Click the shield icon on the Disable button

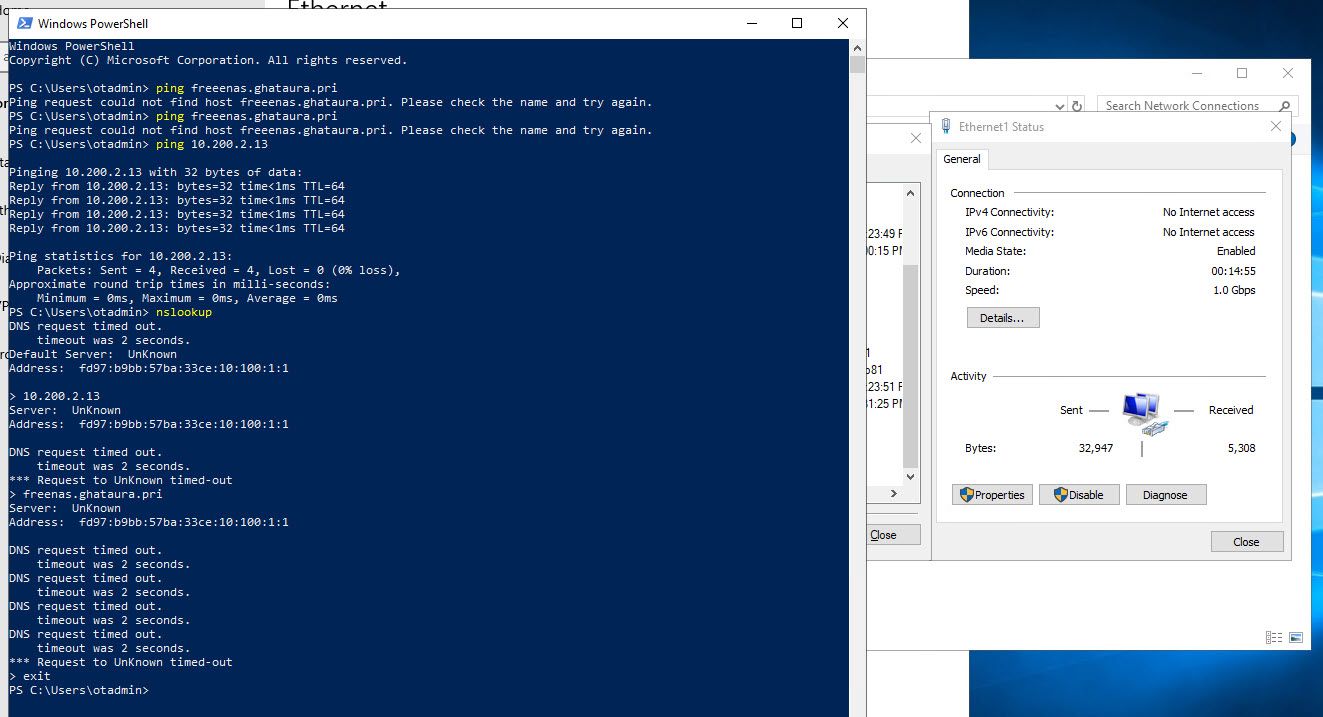pos(1060,495)
